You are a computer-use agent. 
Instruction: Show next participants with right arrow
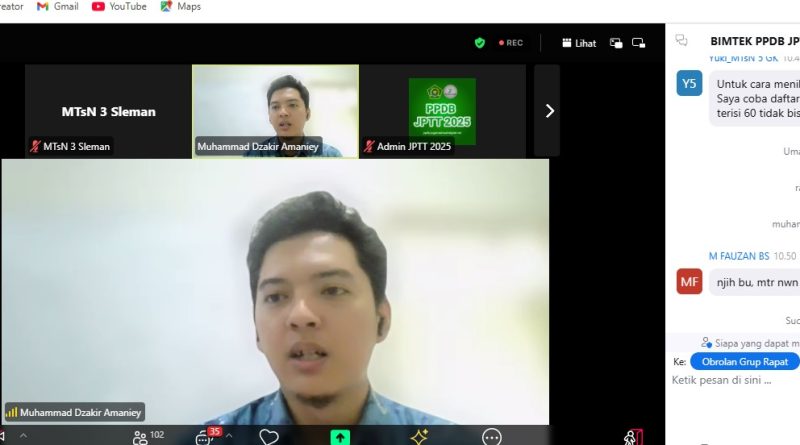click(x=548, y=111)
